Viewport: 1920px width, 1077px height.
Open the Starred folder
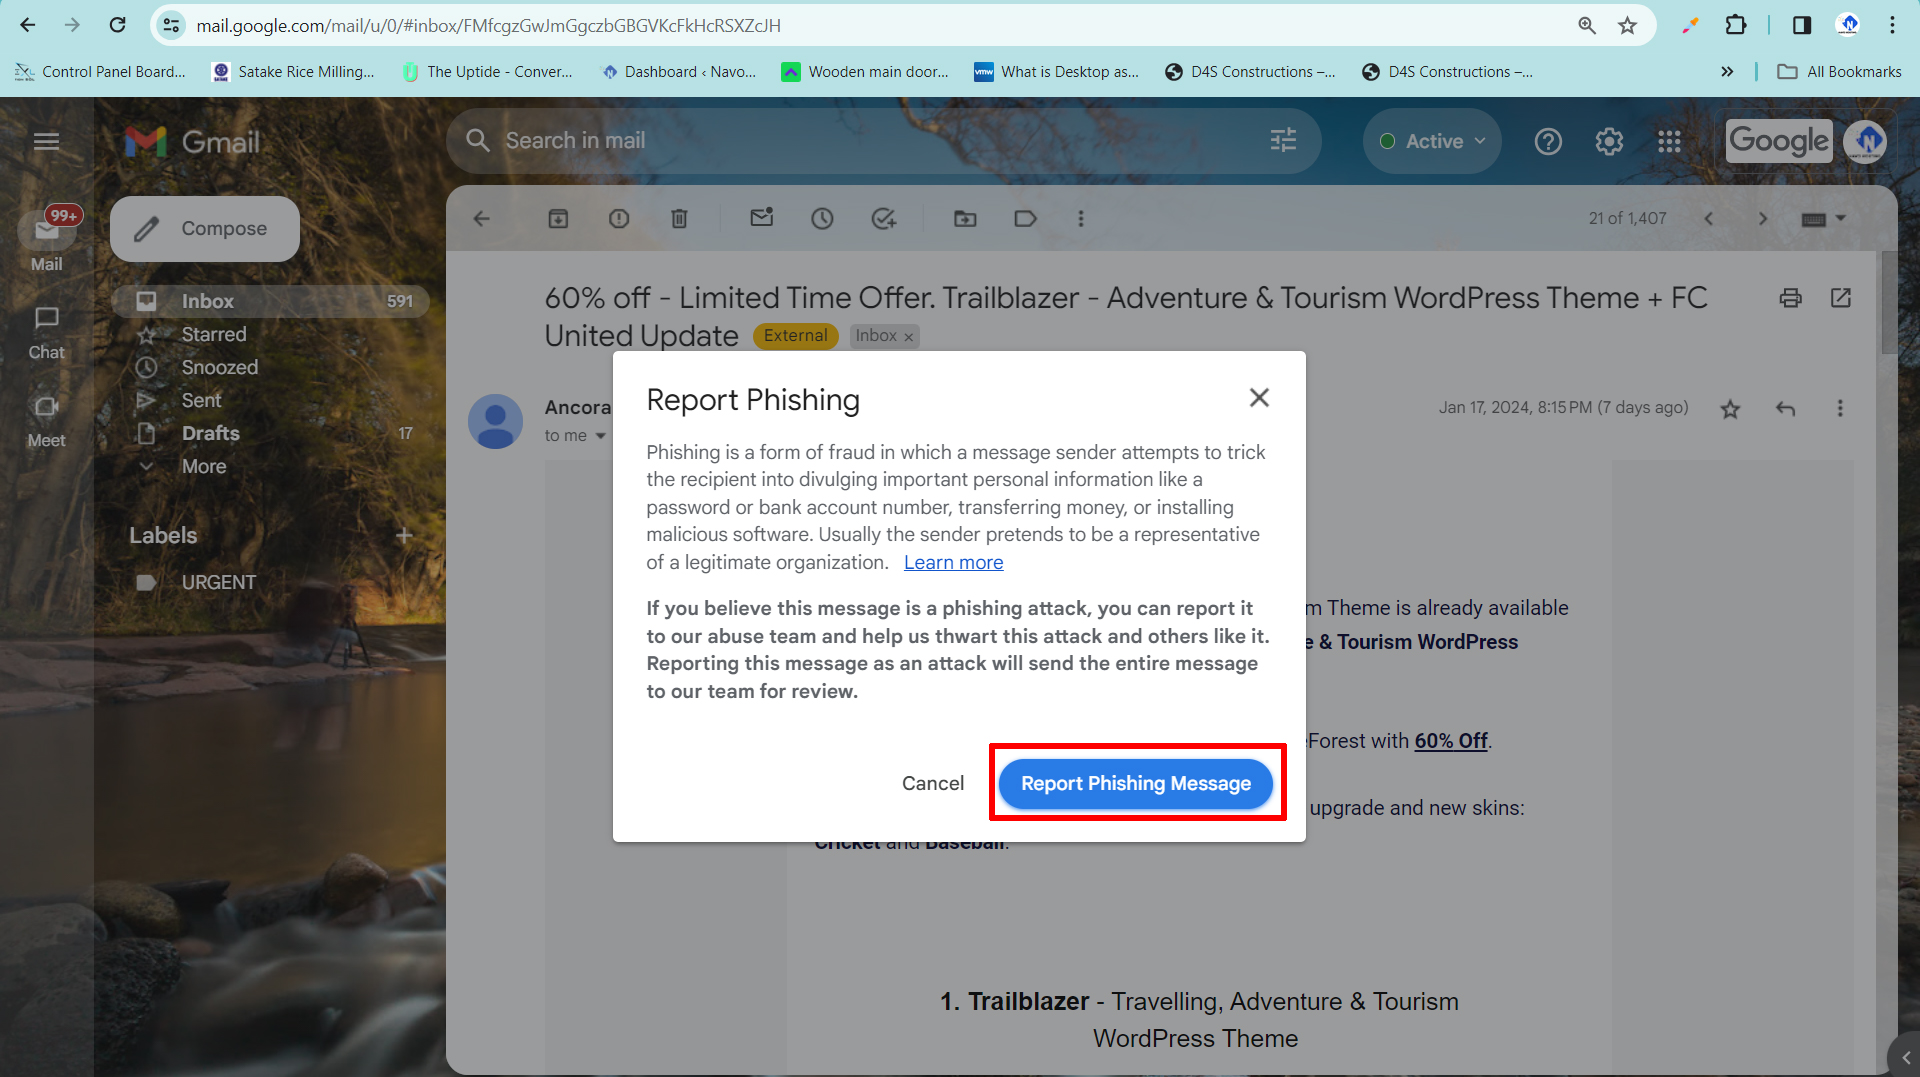point(213,334)
